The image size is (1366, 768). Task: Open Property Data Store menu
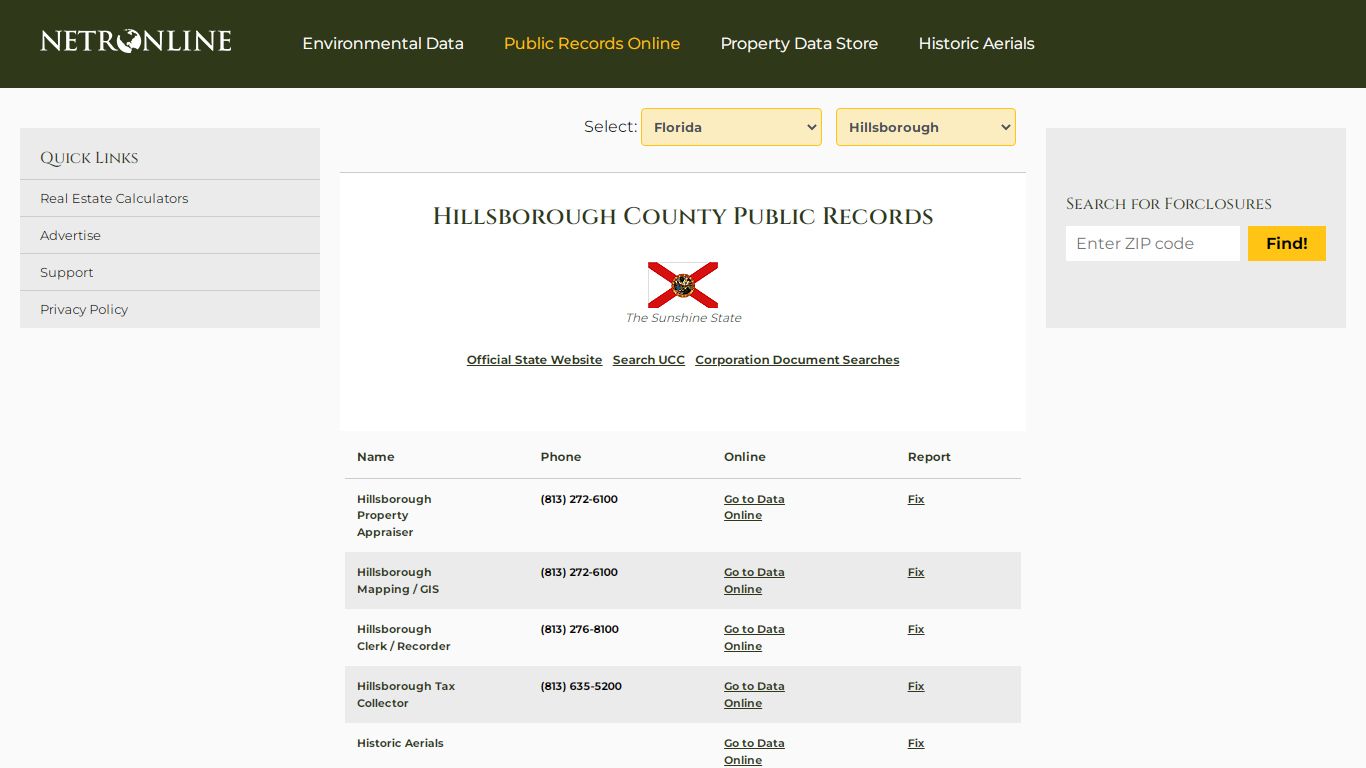point(799,44)
